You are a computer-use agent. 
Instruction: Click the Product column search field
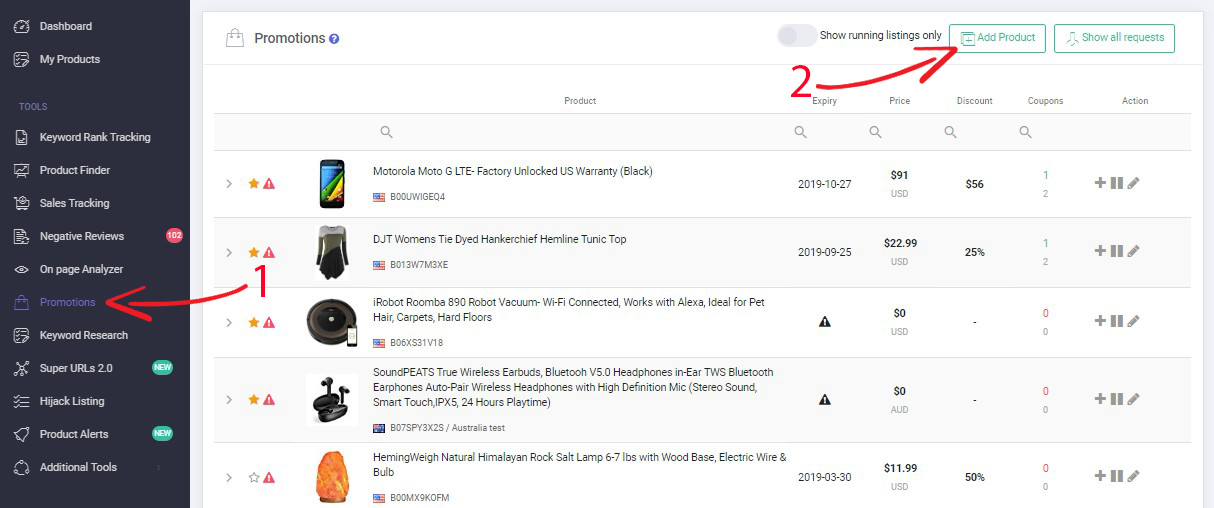coord(580,132)
